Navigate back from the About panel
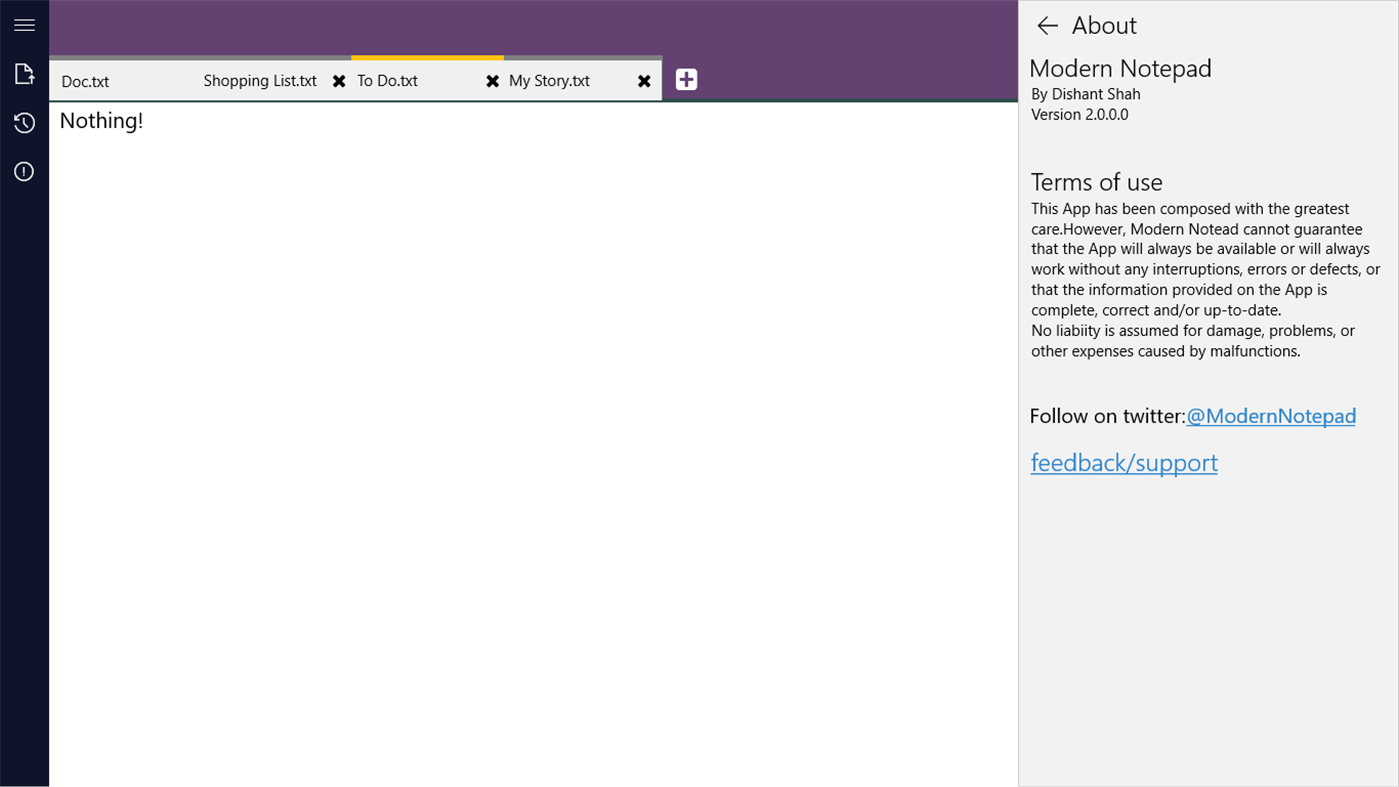The image size is (1399, 787). point(1046,26)
